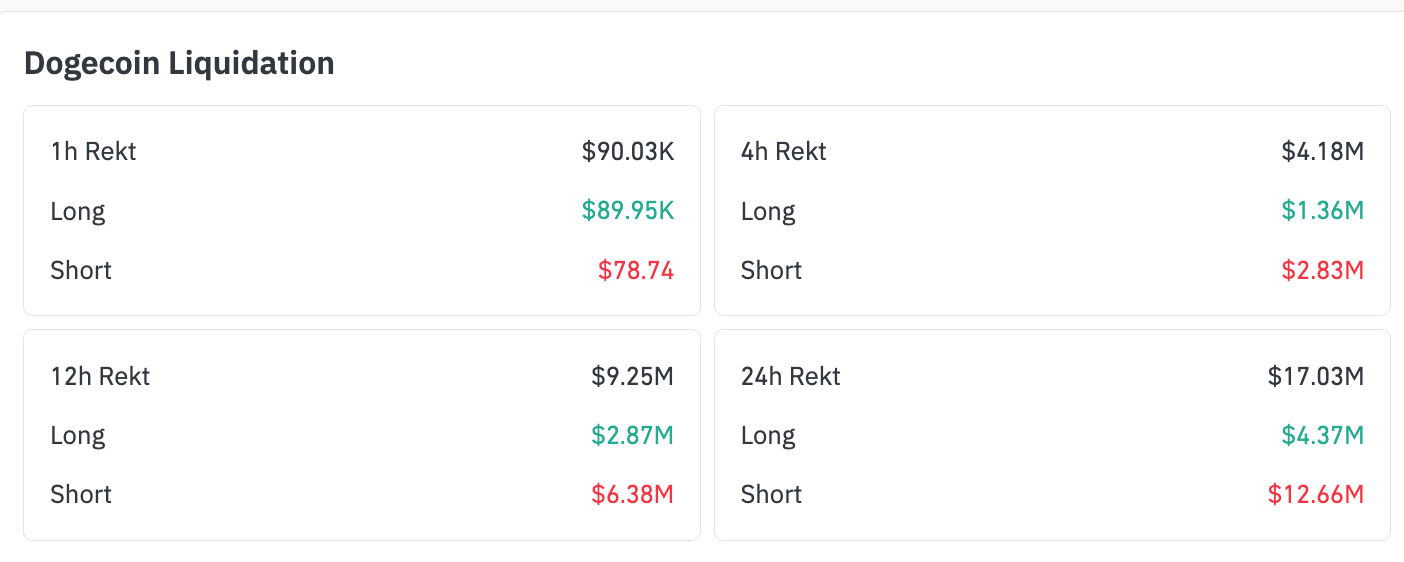The image size is (1404, 562).
Task: Select the 24h Rekt label
Action: [791, 377]
